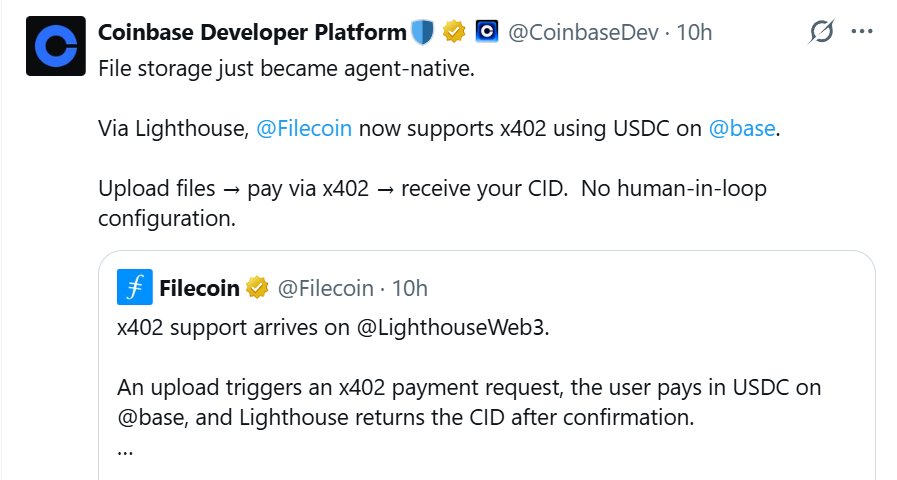Image resolution: width=897 pixels, height=480 pixels.
Task: Click the small Coinbase affiliate badge icon
Action: pos(487,32)
